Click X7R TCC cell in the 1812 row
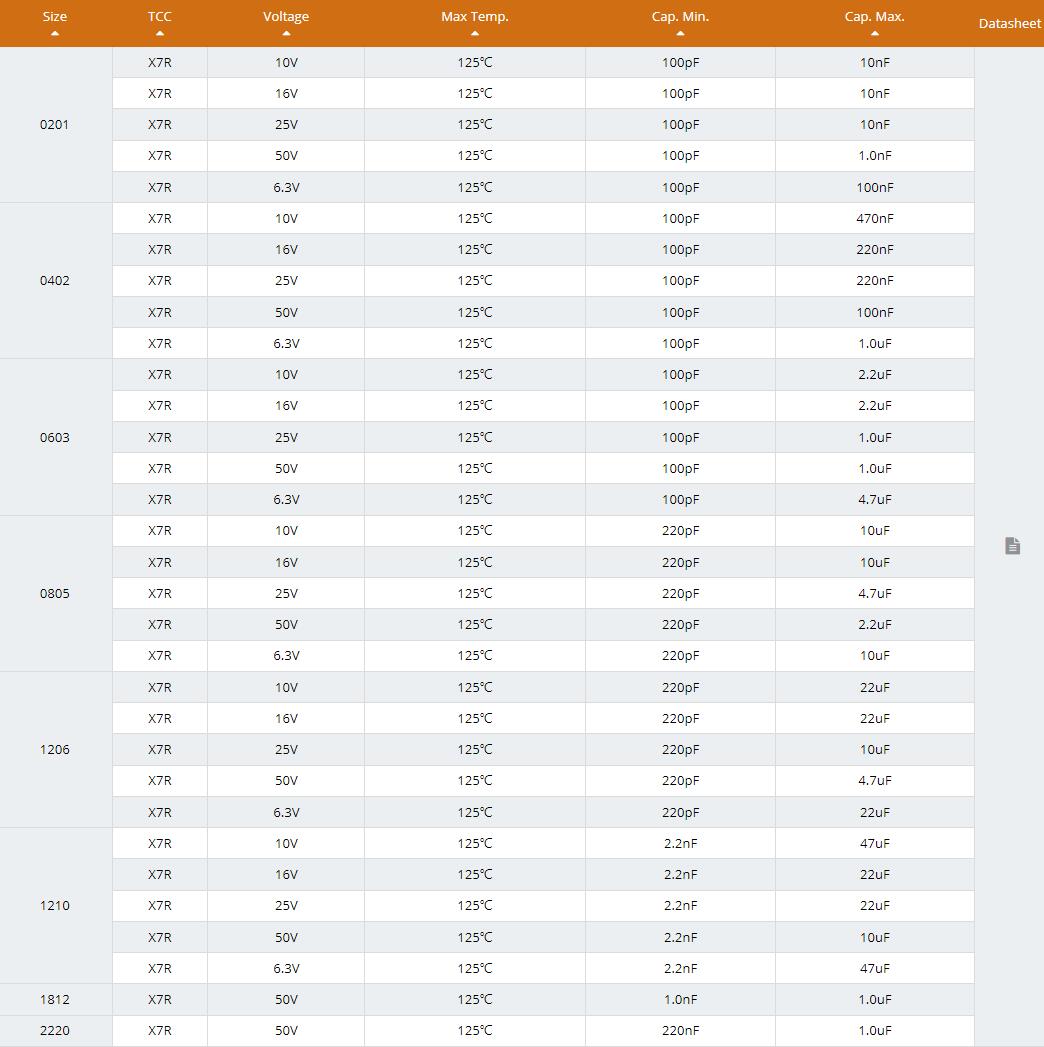This screenshot has width=1044, height=1047. coord(160,1000)
